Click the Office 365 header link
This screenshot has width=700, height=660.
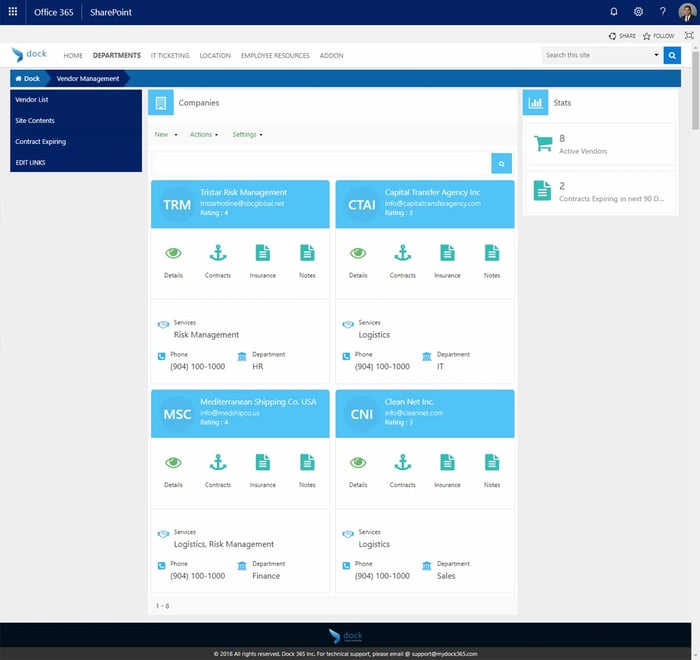click(54, 12)
